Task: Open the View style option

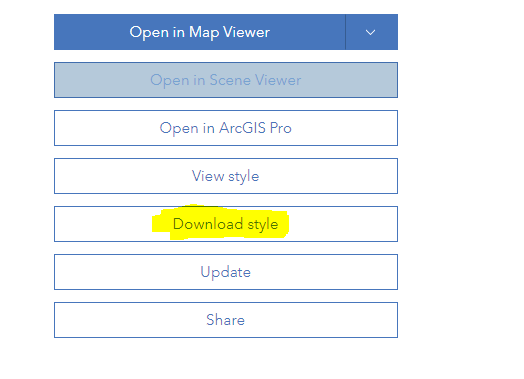Action: [x=226, y=176]
